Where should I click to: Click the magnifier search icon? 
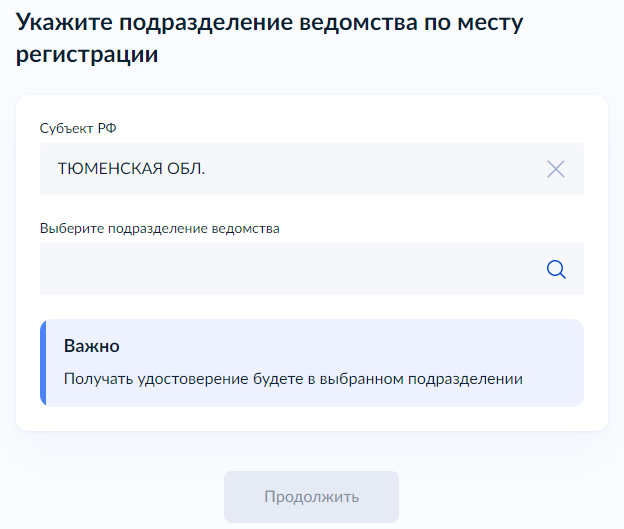tap(556, 269)
